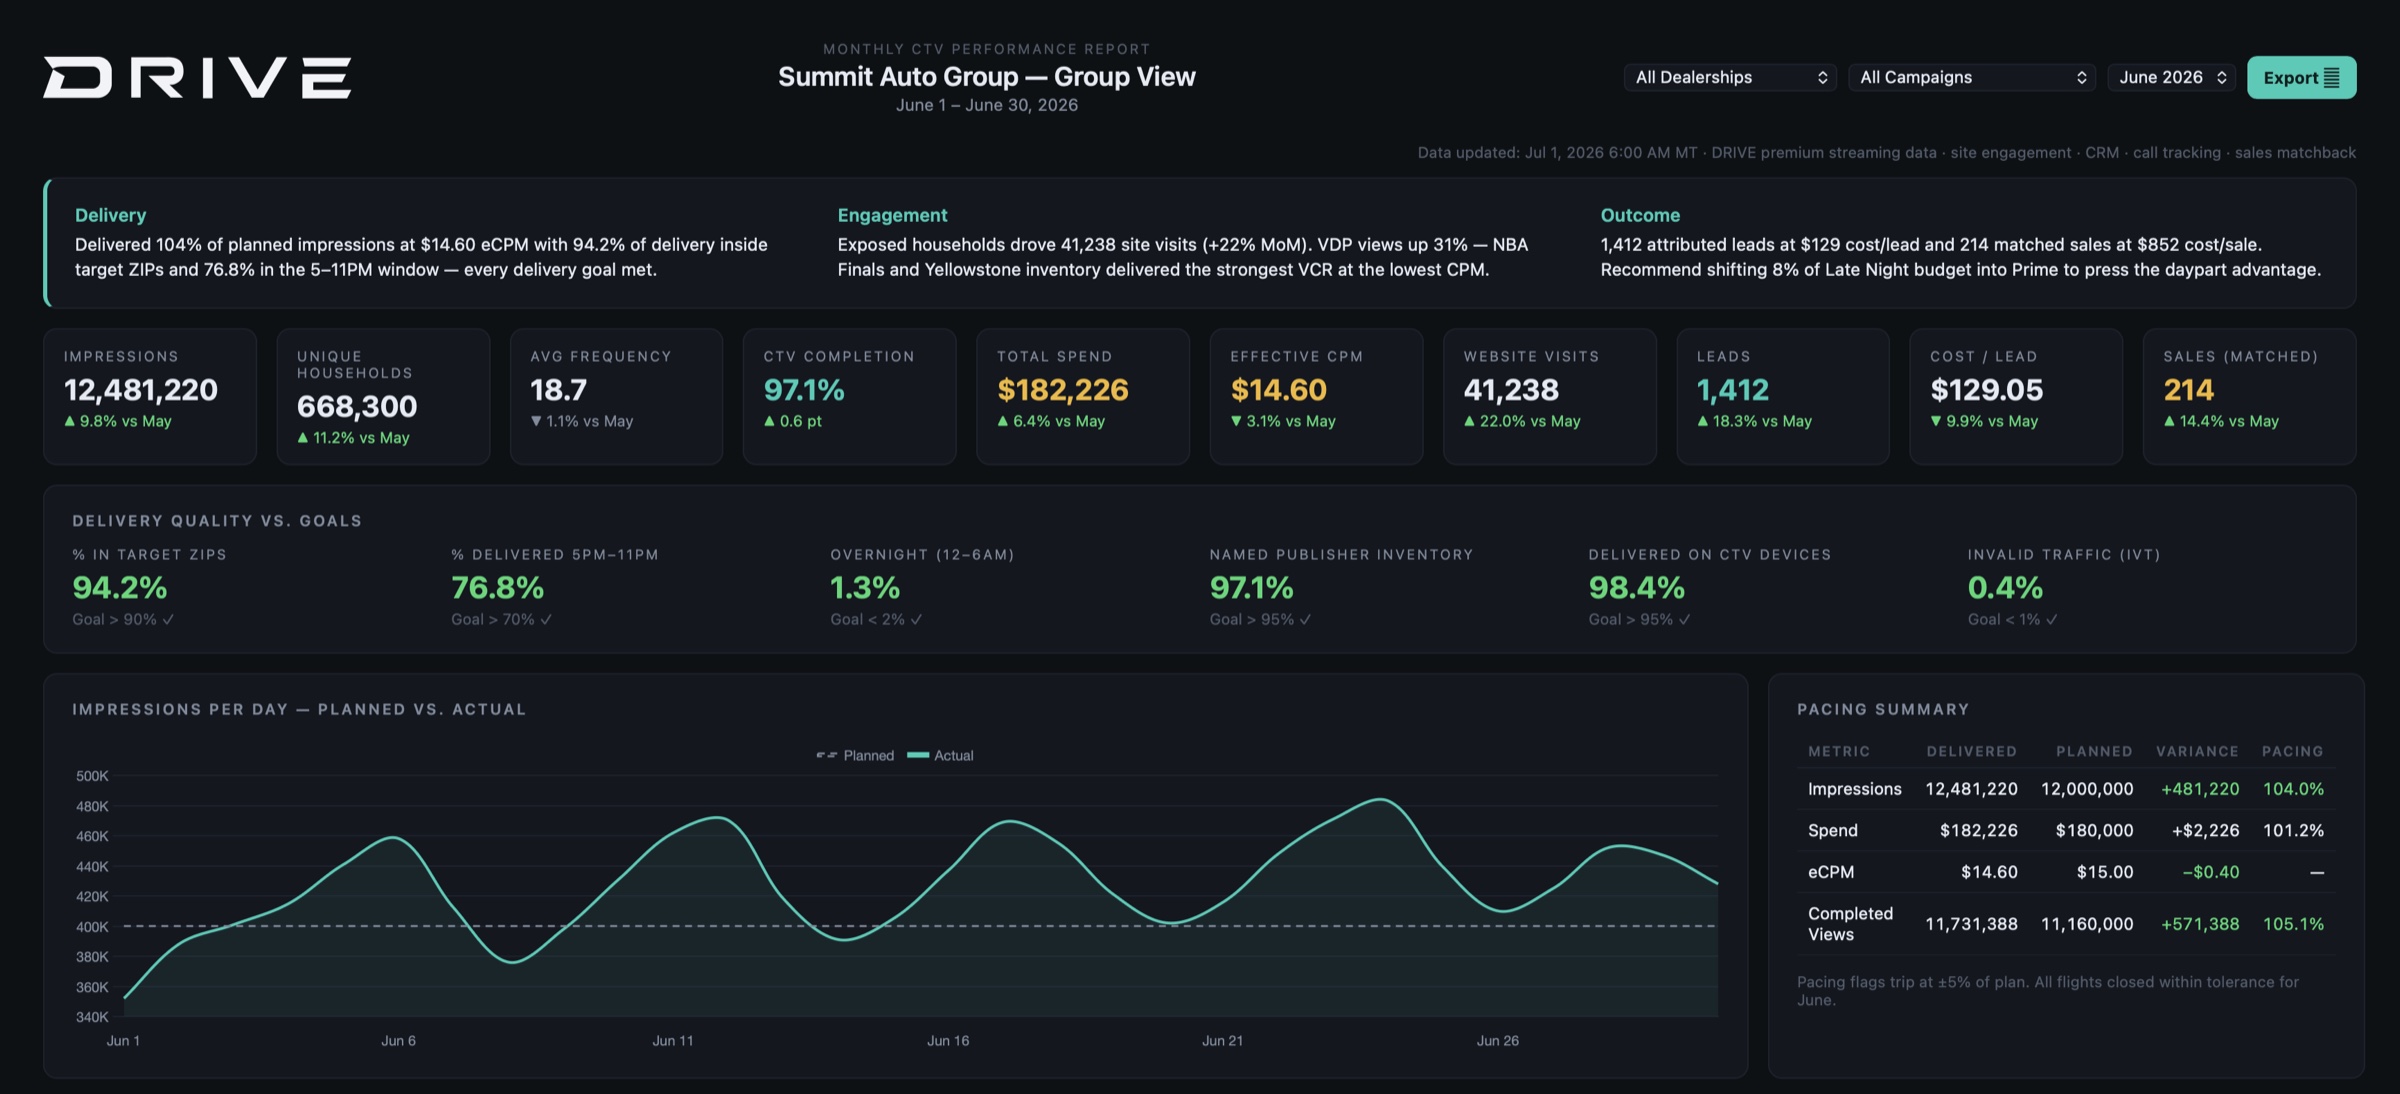2400x1094 pixels.
Task: Toggle the Actual series in chart legend
Action: coord(940,755)
